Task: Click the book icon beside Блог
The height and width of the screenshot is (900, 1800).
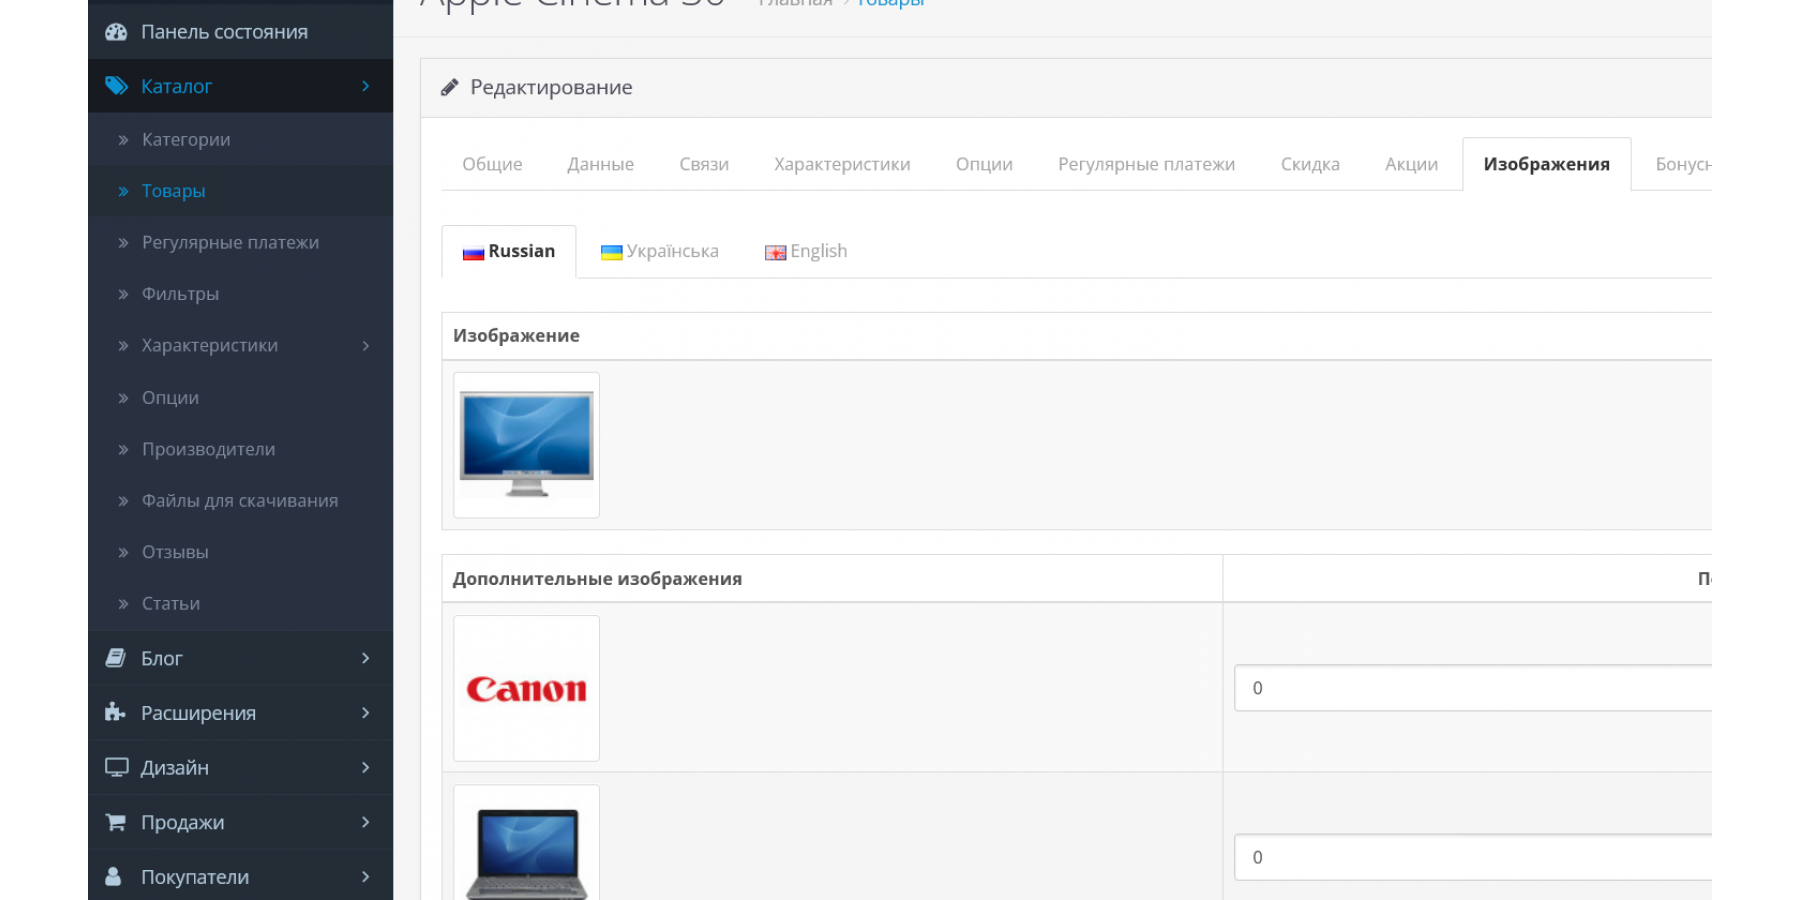Action: pos(116,658)
